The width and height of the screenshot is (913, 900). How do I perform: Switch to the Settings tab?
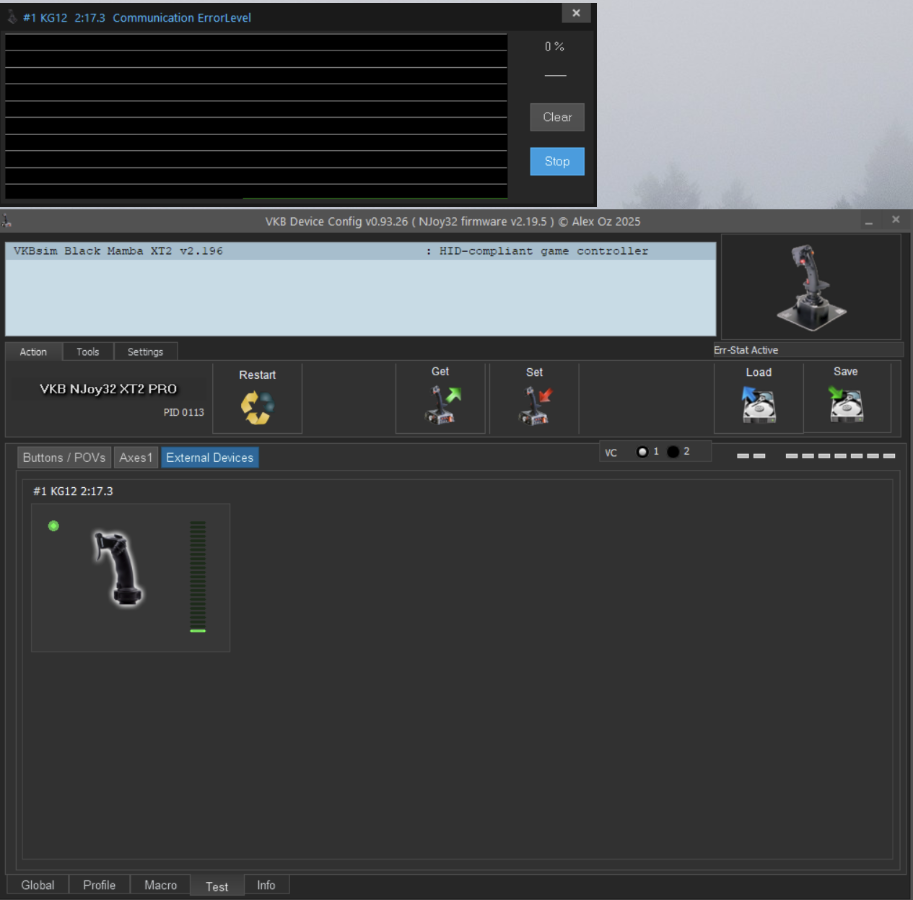(145, 352)
